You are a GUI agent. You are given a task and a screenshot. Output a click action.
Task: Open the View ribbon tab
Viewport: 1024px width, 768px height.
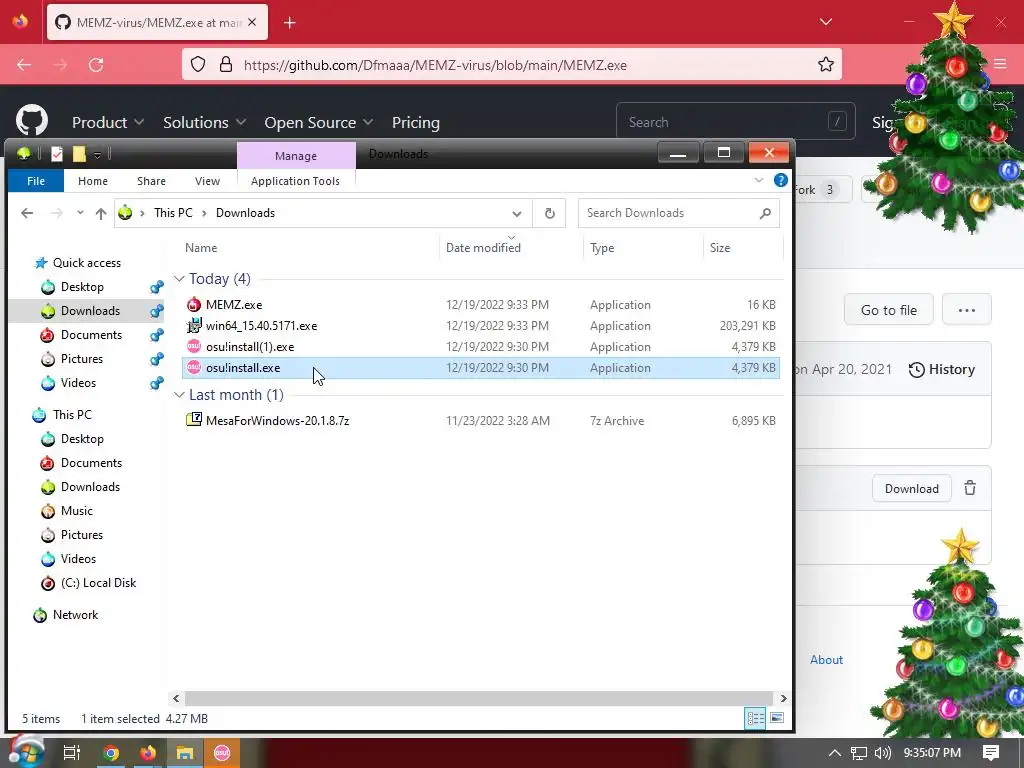point(207,181)
